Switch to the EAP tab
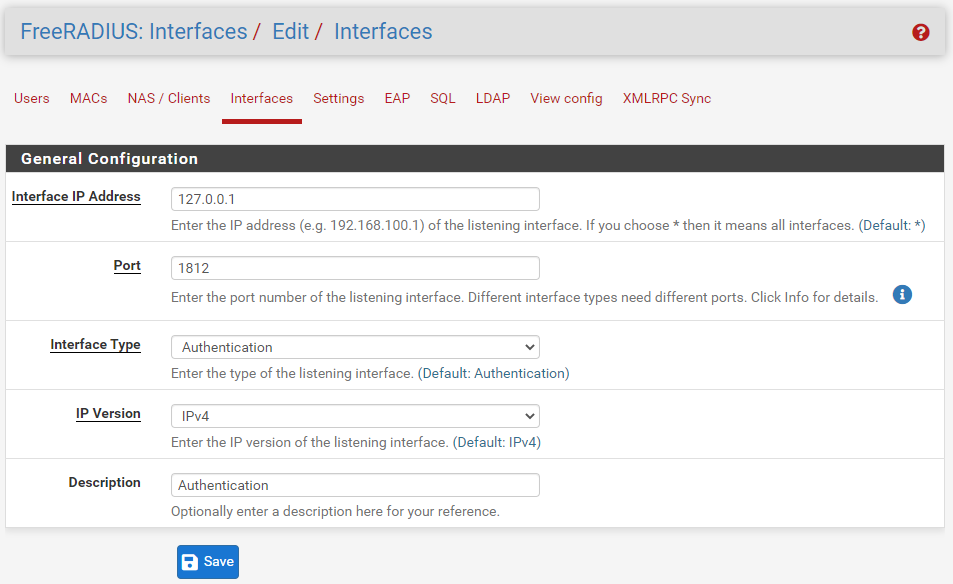 pyautogui.click(x=397, y=98)
